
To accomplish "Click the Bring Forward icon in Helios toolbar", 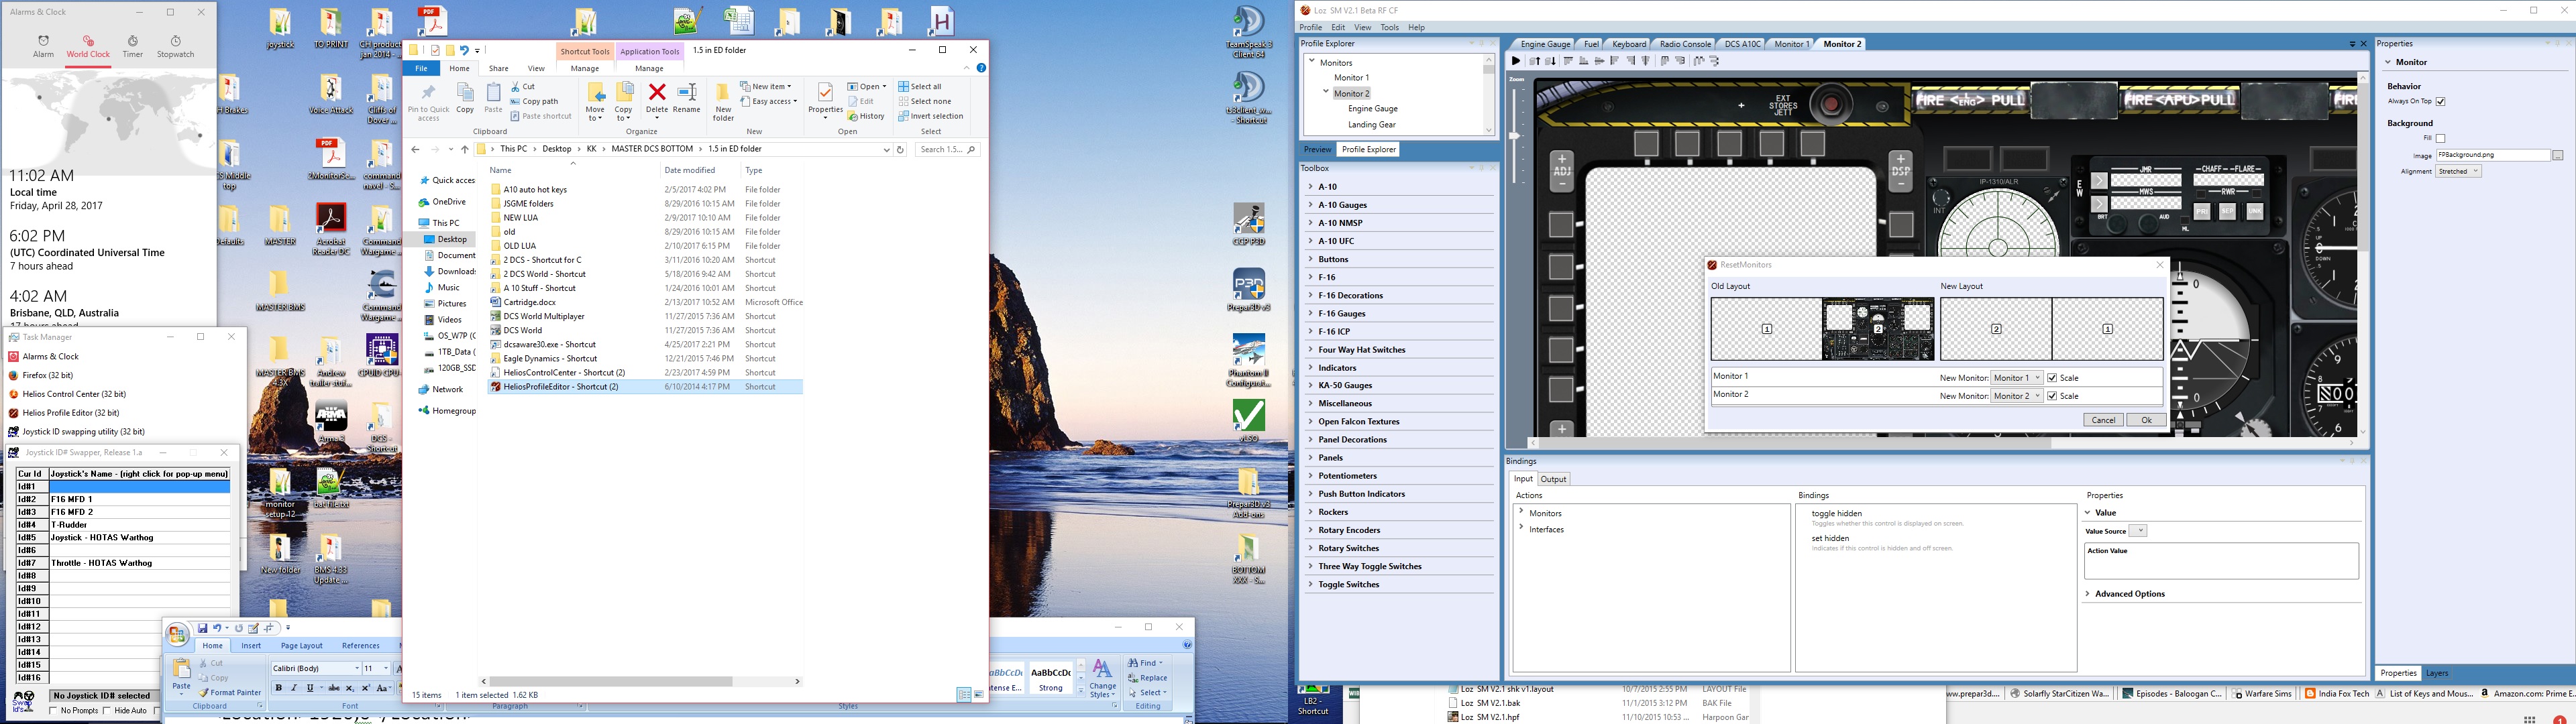I will tap(1535, 61).
